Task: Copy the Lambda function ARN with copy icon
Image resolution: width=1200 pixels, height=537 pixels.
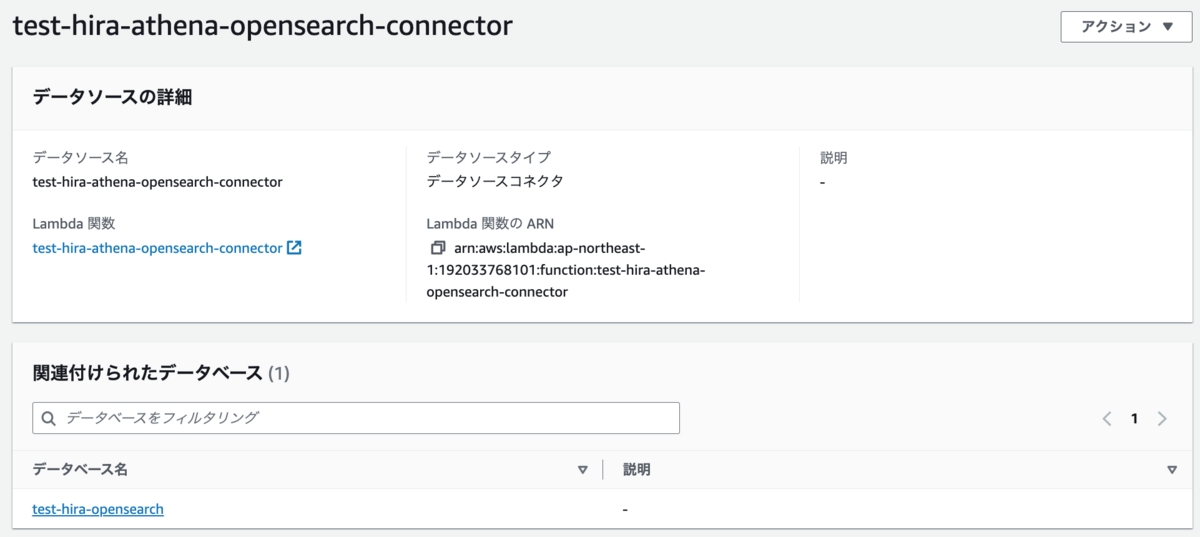Action: tap(437, 247)
